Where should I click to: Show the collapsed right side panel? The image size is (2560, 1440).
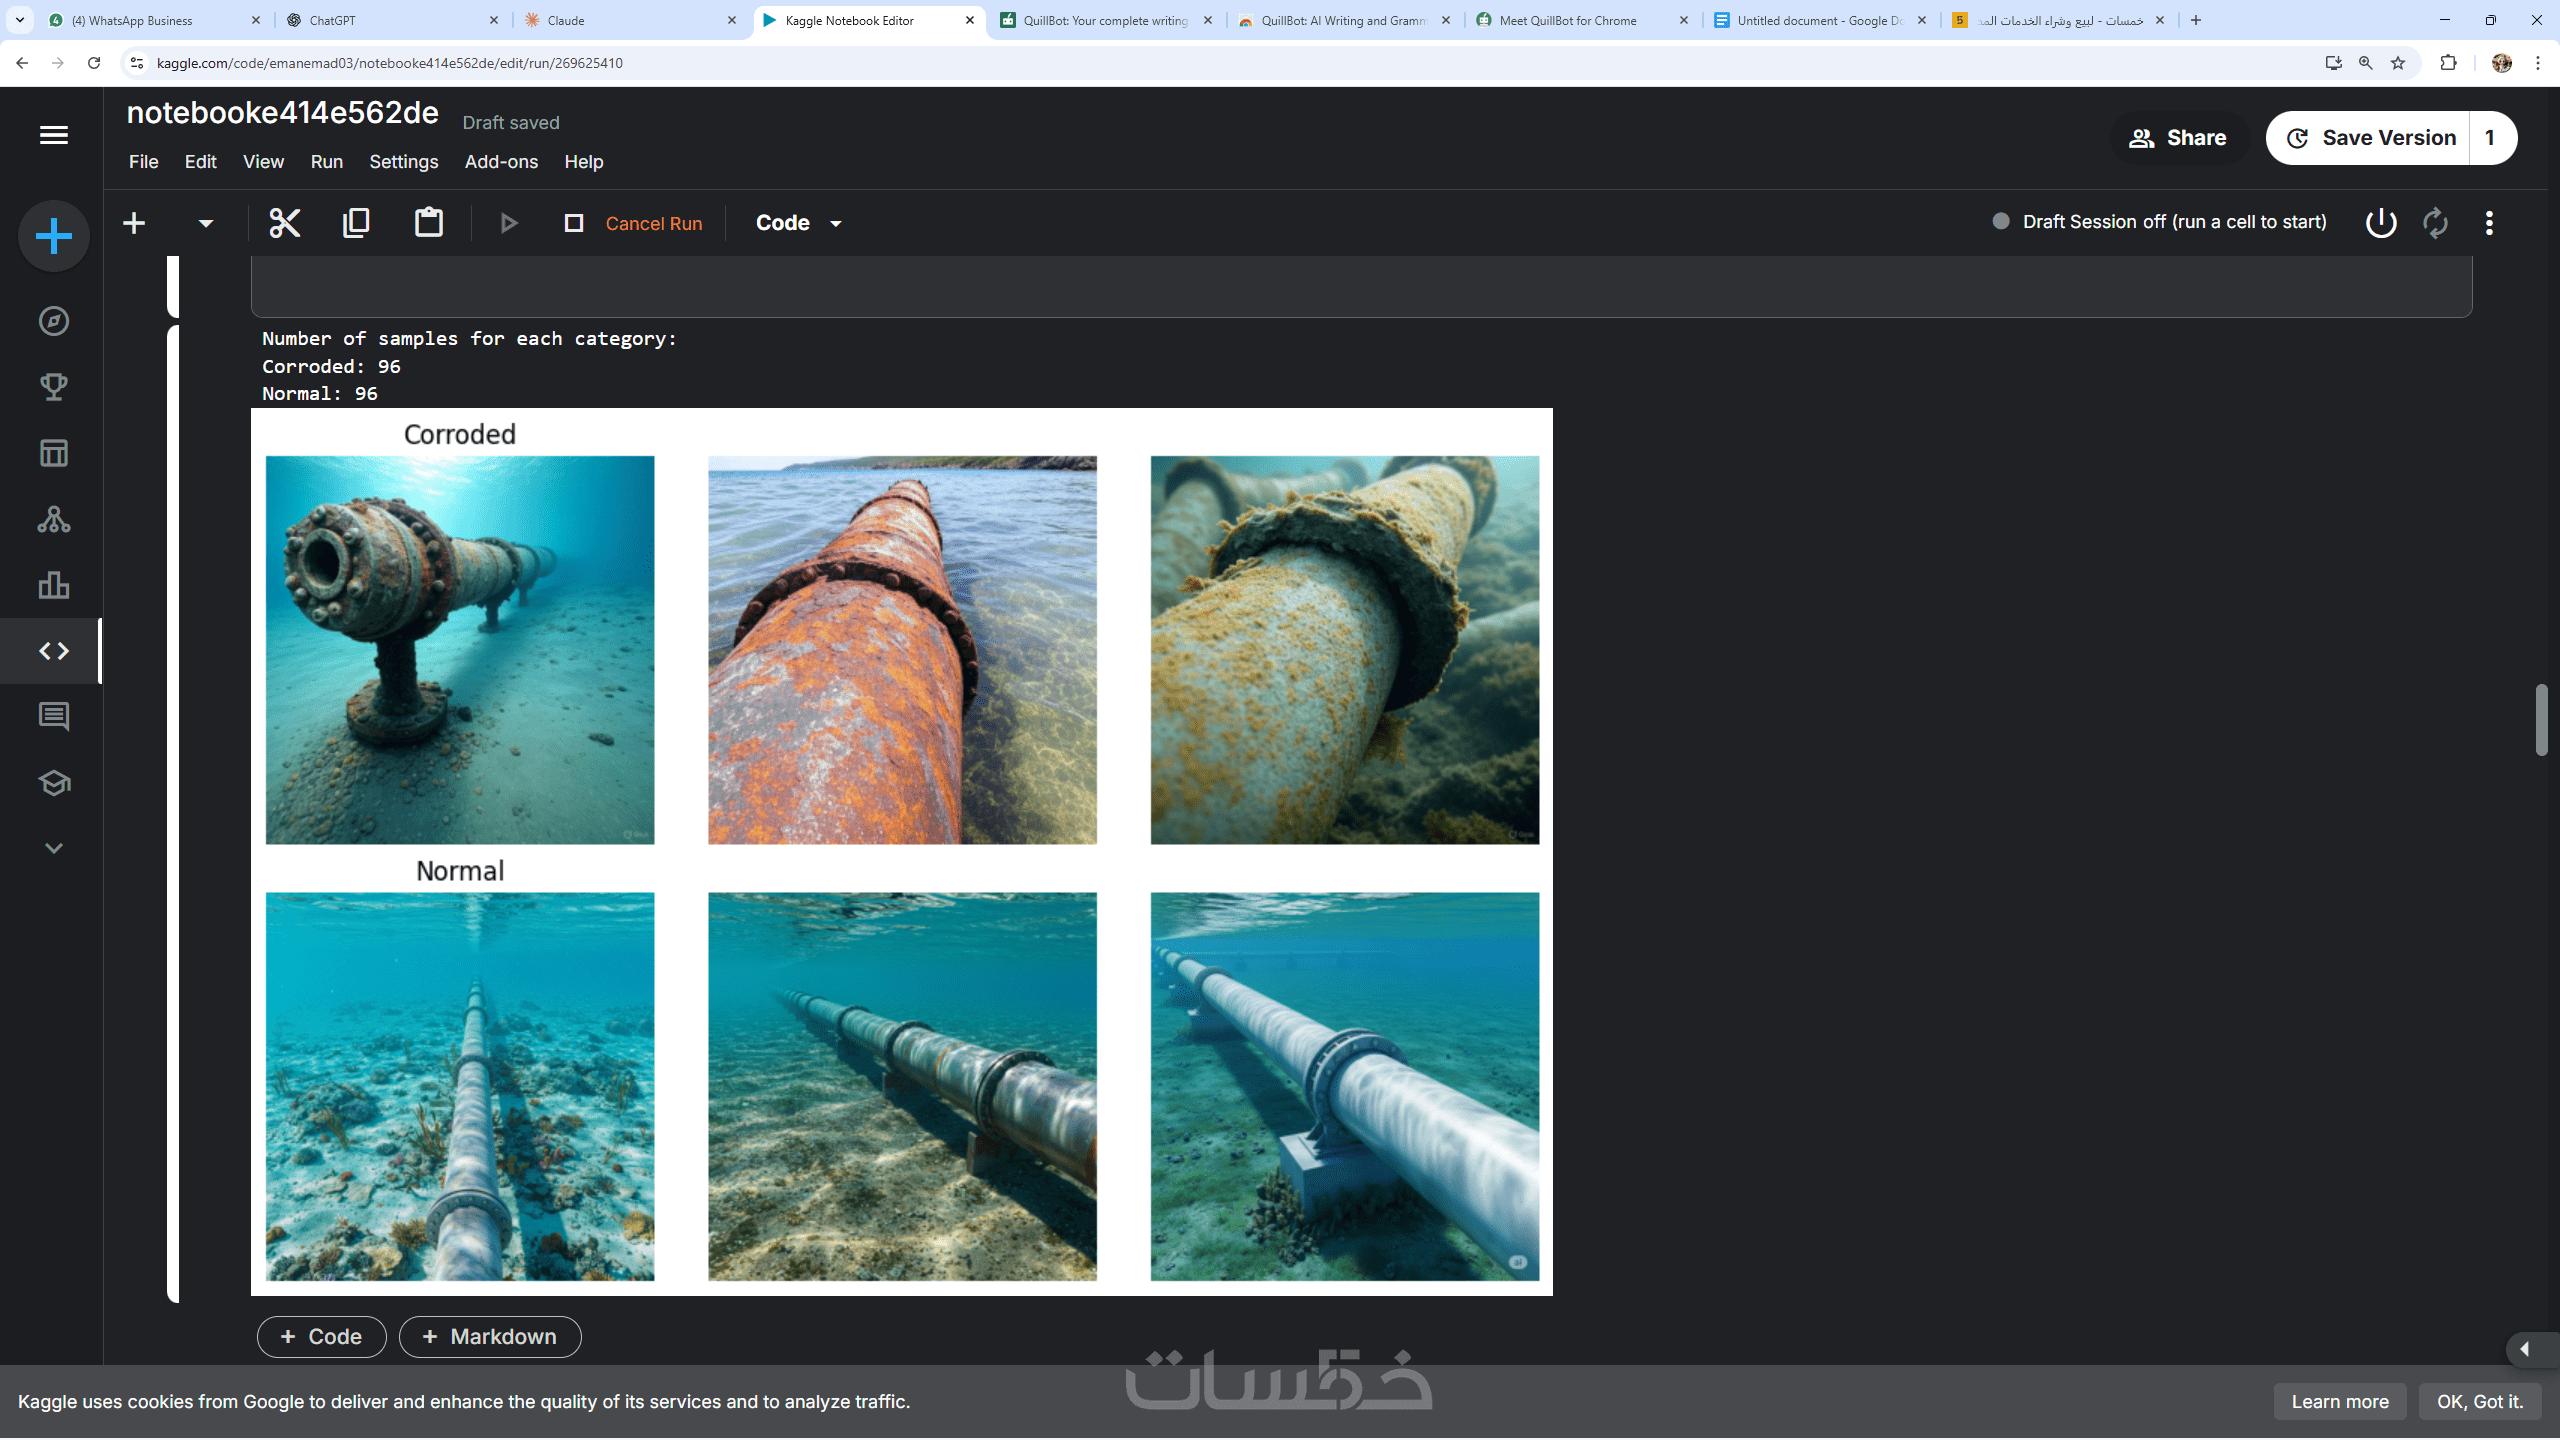[2525, 1349]
